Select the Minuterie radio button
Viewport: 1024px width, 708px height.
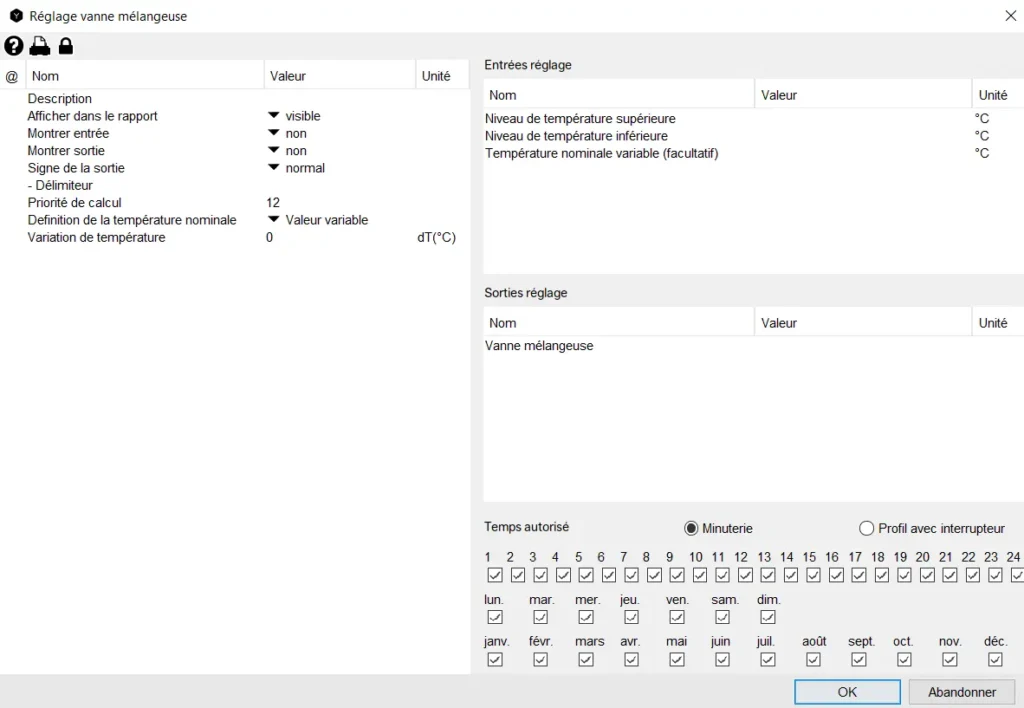[x=691, y=528]
